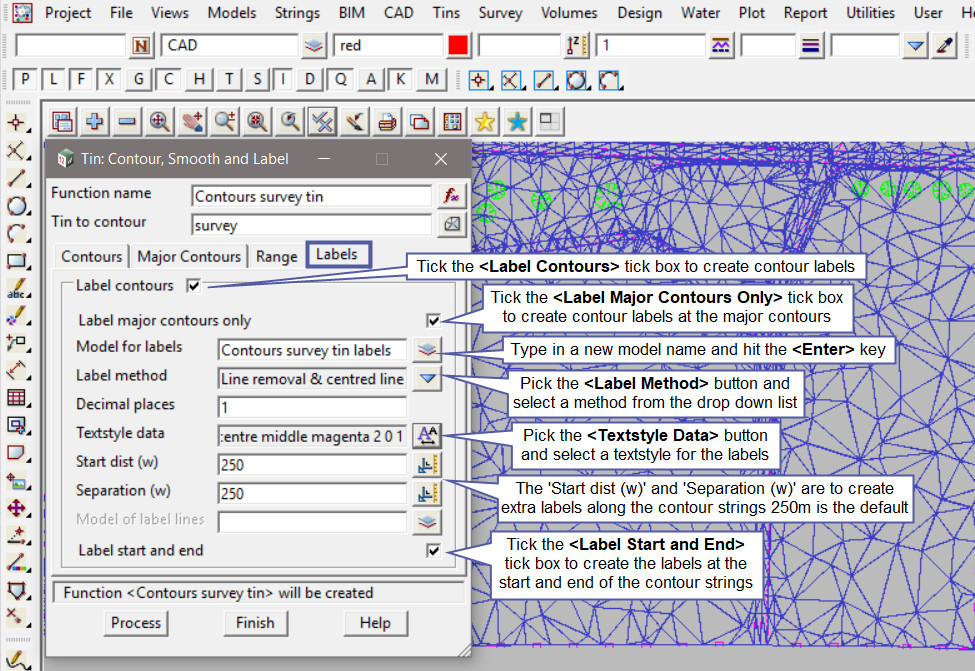Click the linestyle icon in toolbar

[721, 45]
